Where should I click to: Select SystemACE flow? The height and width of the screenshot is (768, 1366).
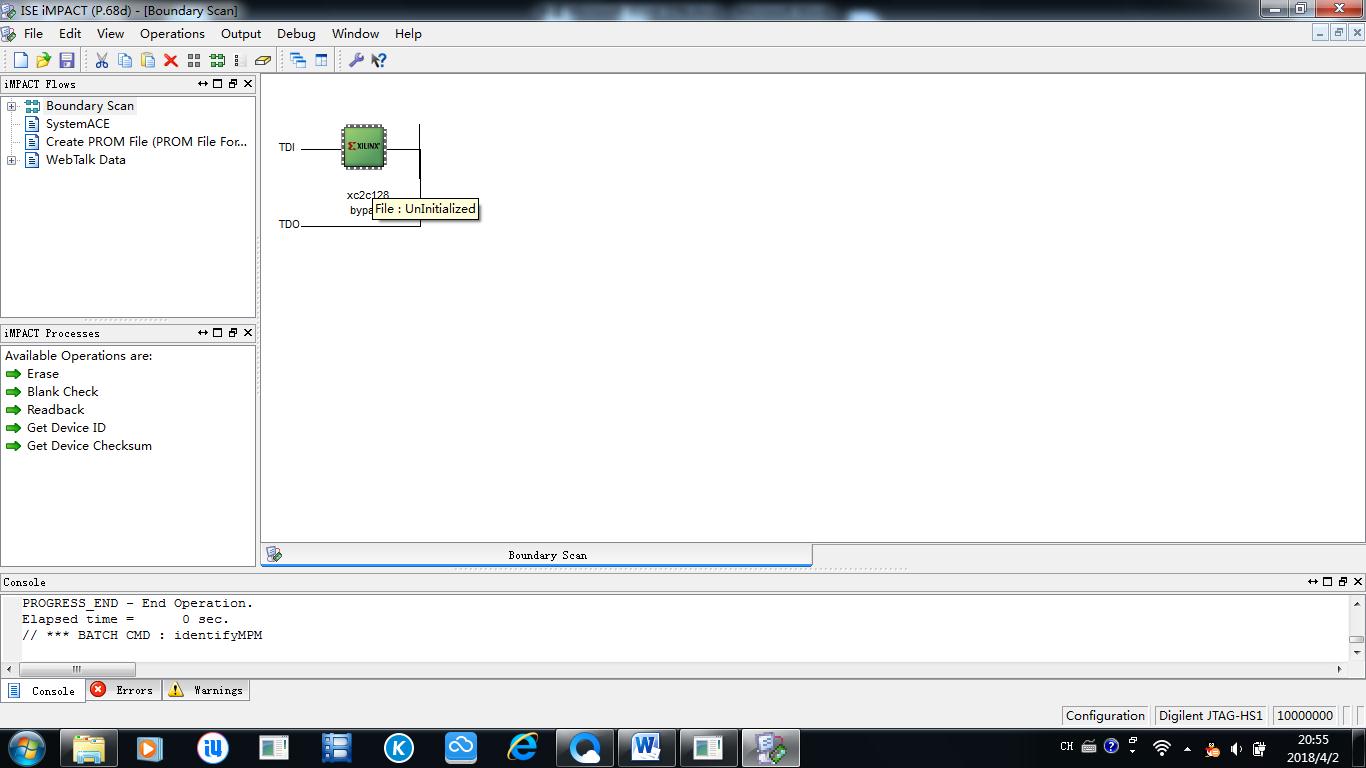tap(78, 124)
